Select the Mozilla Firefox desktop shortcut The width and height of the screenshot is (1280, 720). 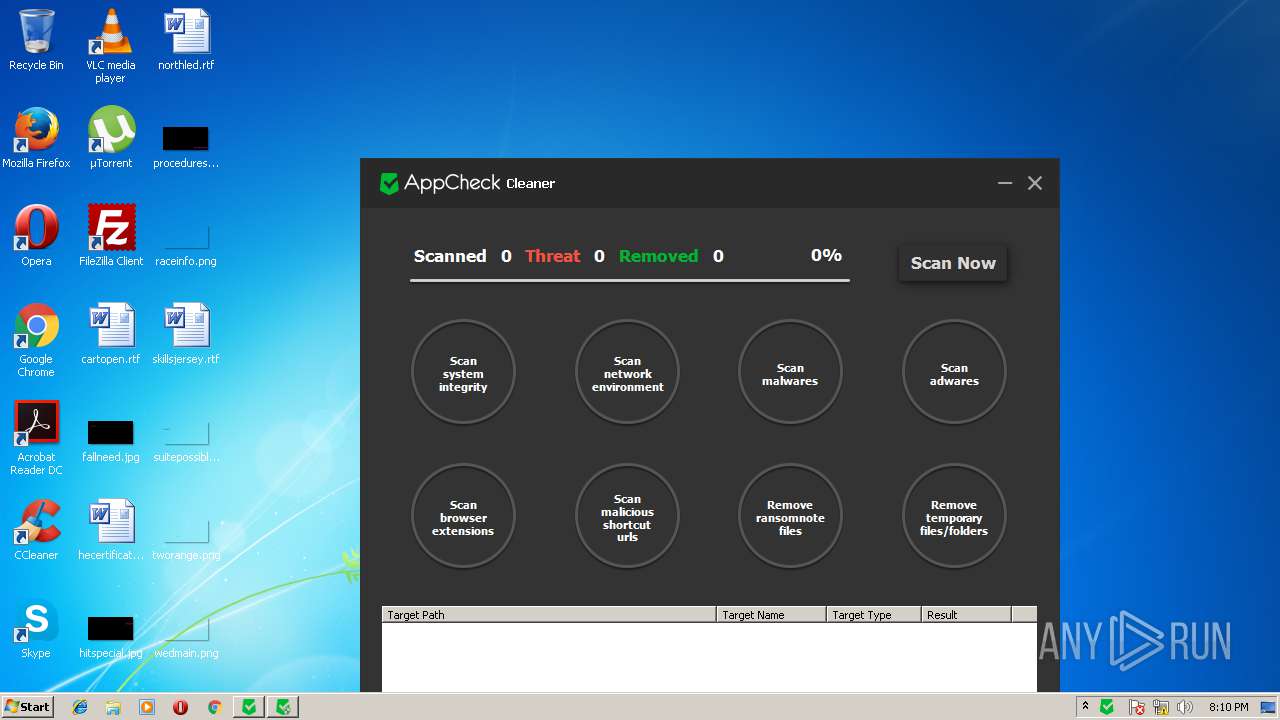coord(36,138)
